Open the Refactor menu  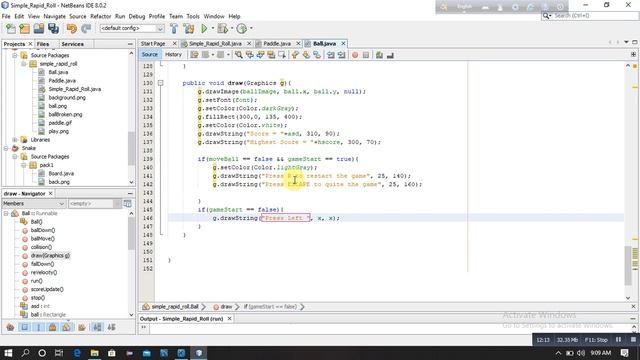(x=100, y=16)
